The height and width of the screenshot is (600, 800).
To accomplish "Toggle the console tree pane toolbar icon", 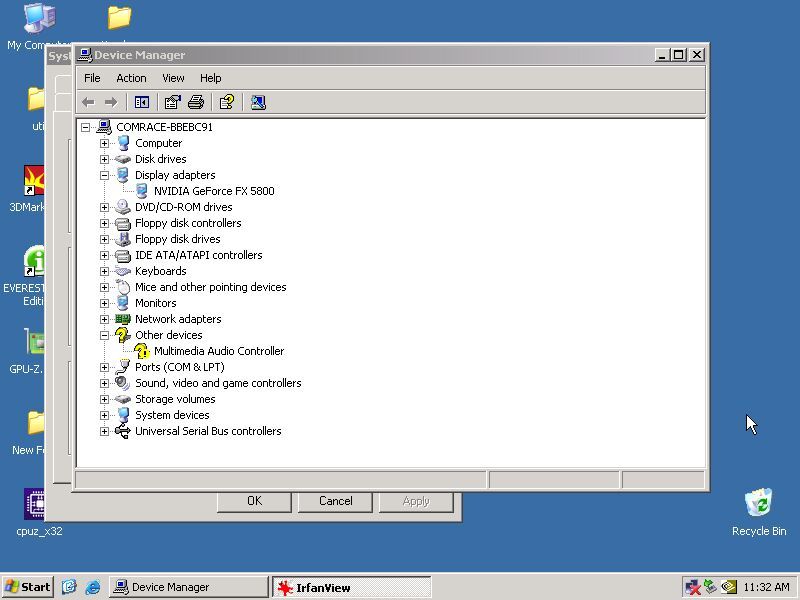I will [x=141, y=103].
